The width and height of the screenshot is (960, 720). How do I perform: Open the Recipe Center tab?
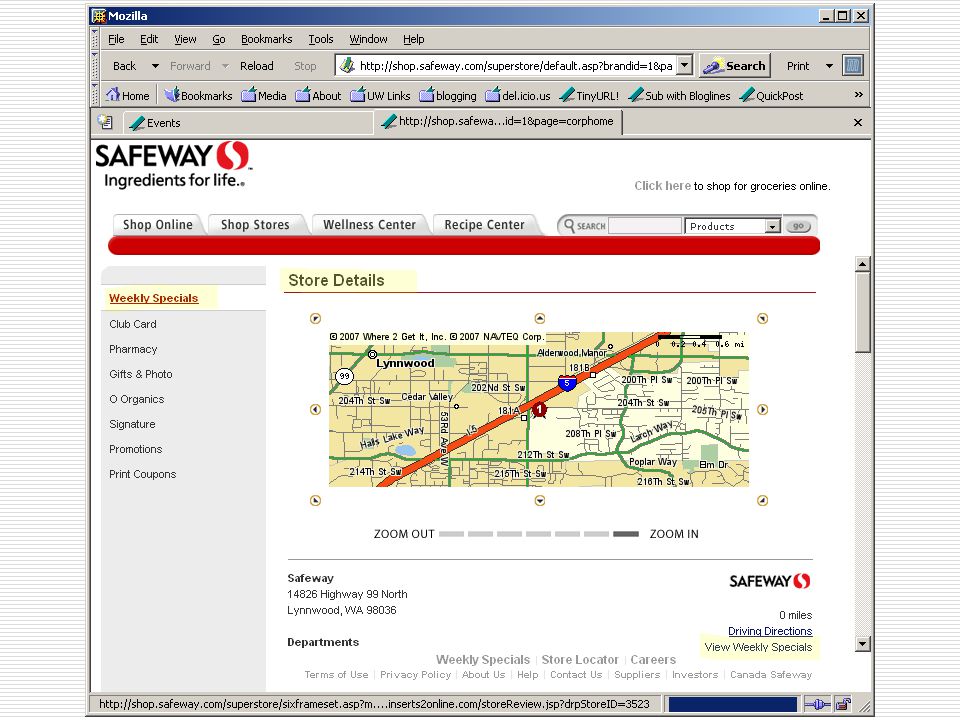pos(484,225)
